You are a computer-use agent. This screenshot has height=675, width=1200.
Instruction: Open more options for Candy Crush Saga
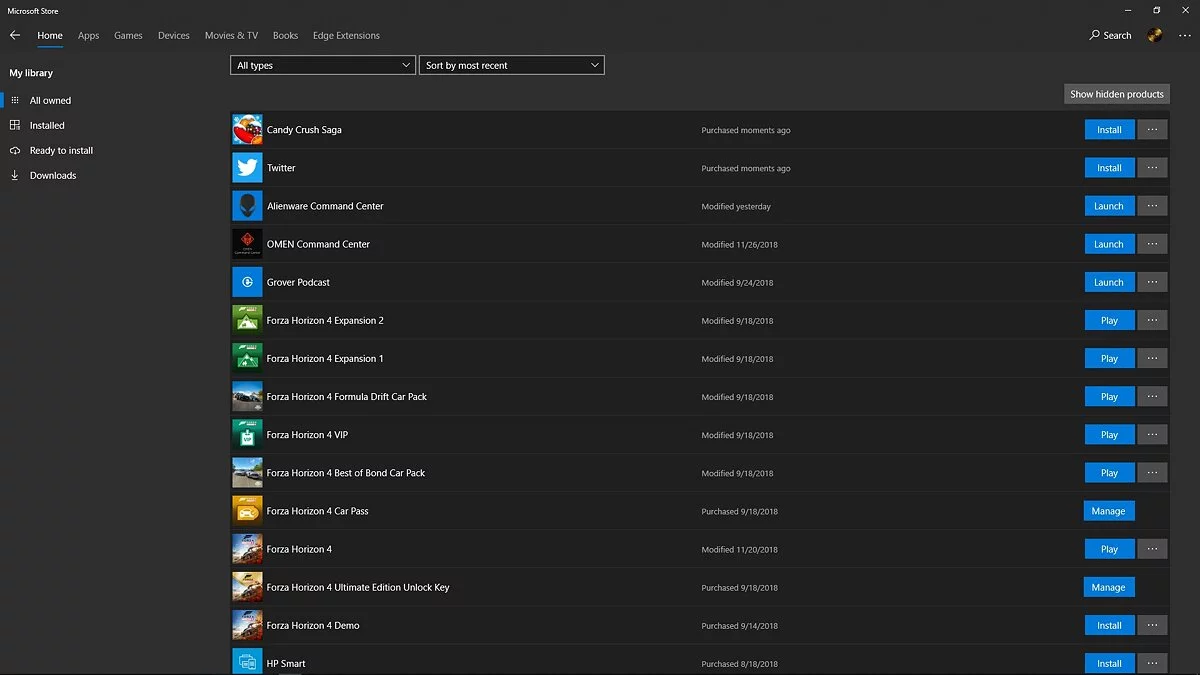(x=1152, y=130)
